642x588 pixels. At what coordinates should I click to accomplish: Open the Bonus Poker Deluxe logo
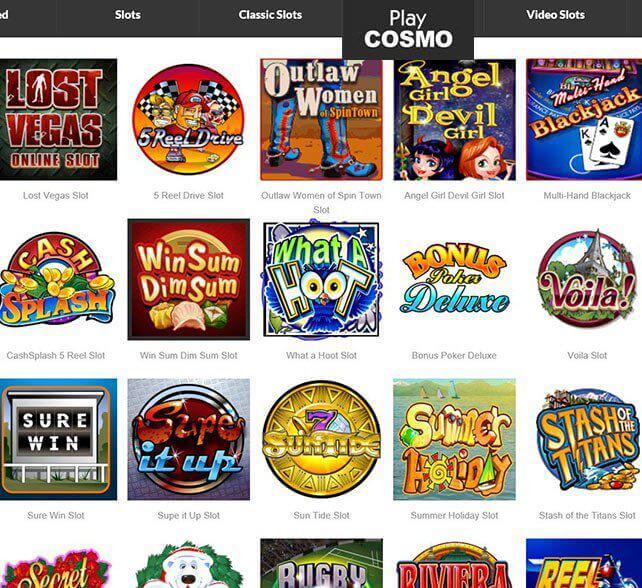(454, 279)
